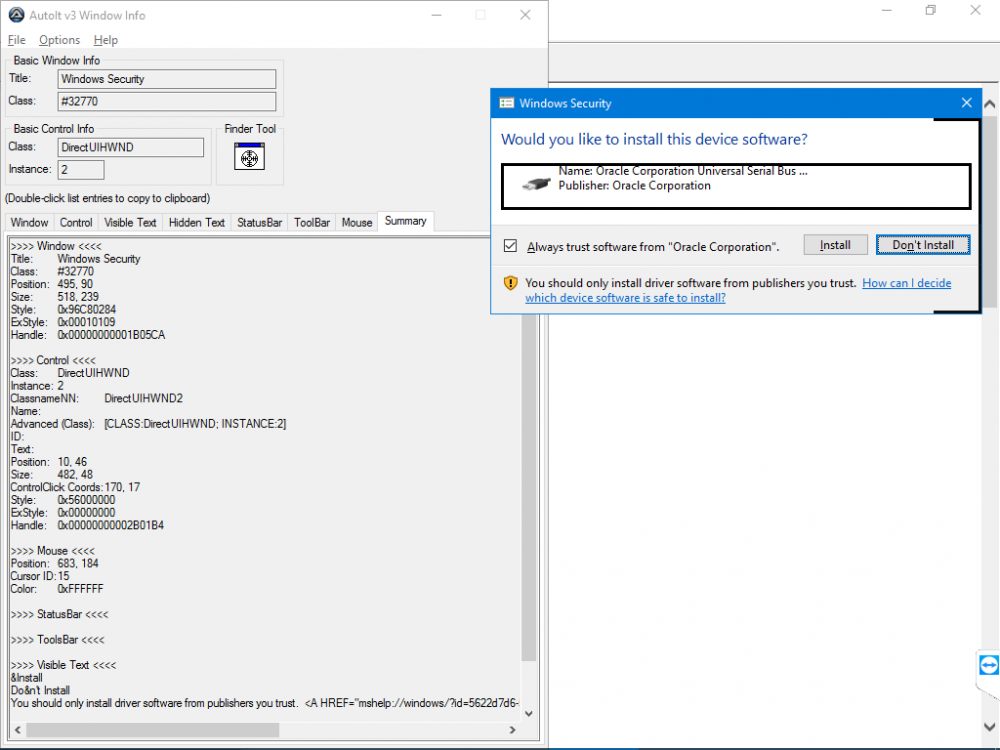Image resolution: width=1000 pixels, height=750 pixels.
Task: Click the Finder Tool crosshair icon
Action: pyautogui.click(x=249, y=157)
